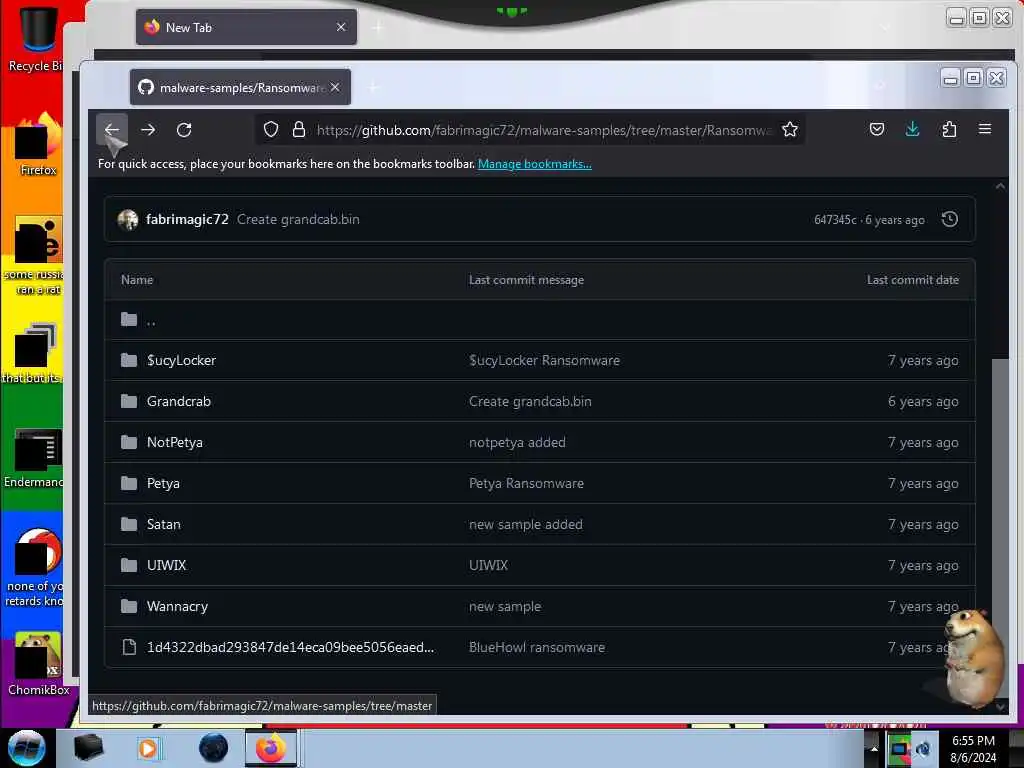Open the $ucyLocker Ransomware commit message
Image resolution: width=1024 pixels, height=768 pixels.
pos(544,360)
